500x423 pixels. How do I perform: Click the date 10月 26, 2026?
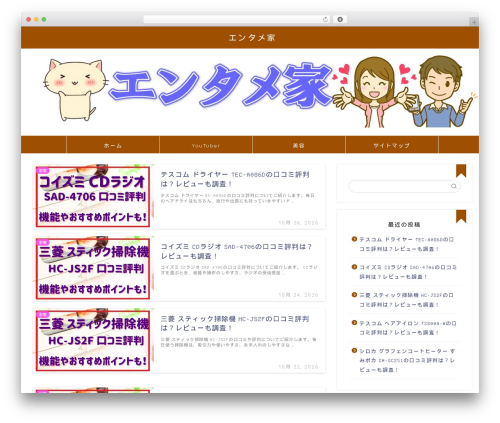click(298, 223)
